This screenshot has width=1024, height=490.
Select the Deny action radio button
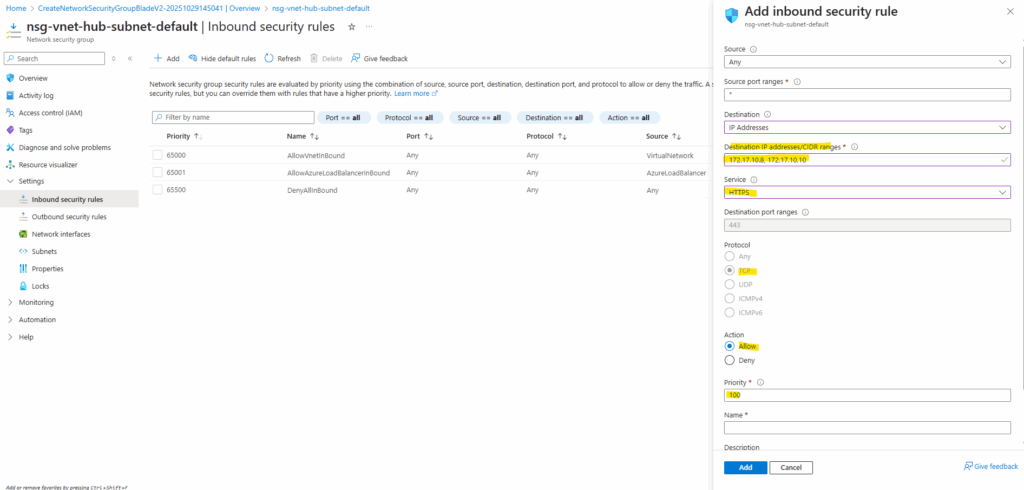tap(729, 360)
